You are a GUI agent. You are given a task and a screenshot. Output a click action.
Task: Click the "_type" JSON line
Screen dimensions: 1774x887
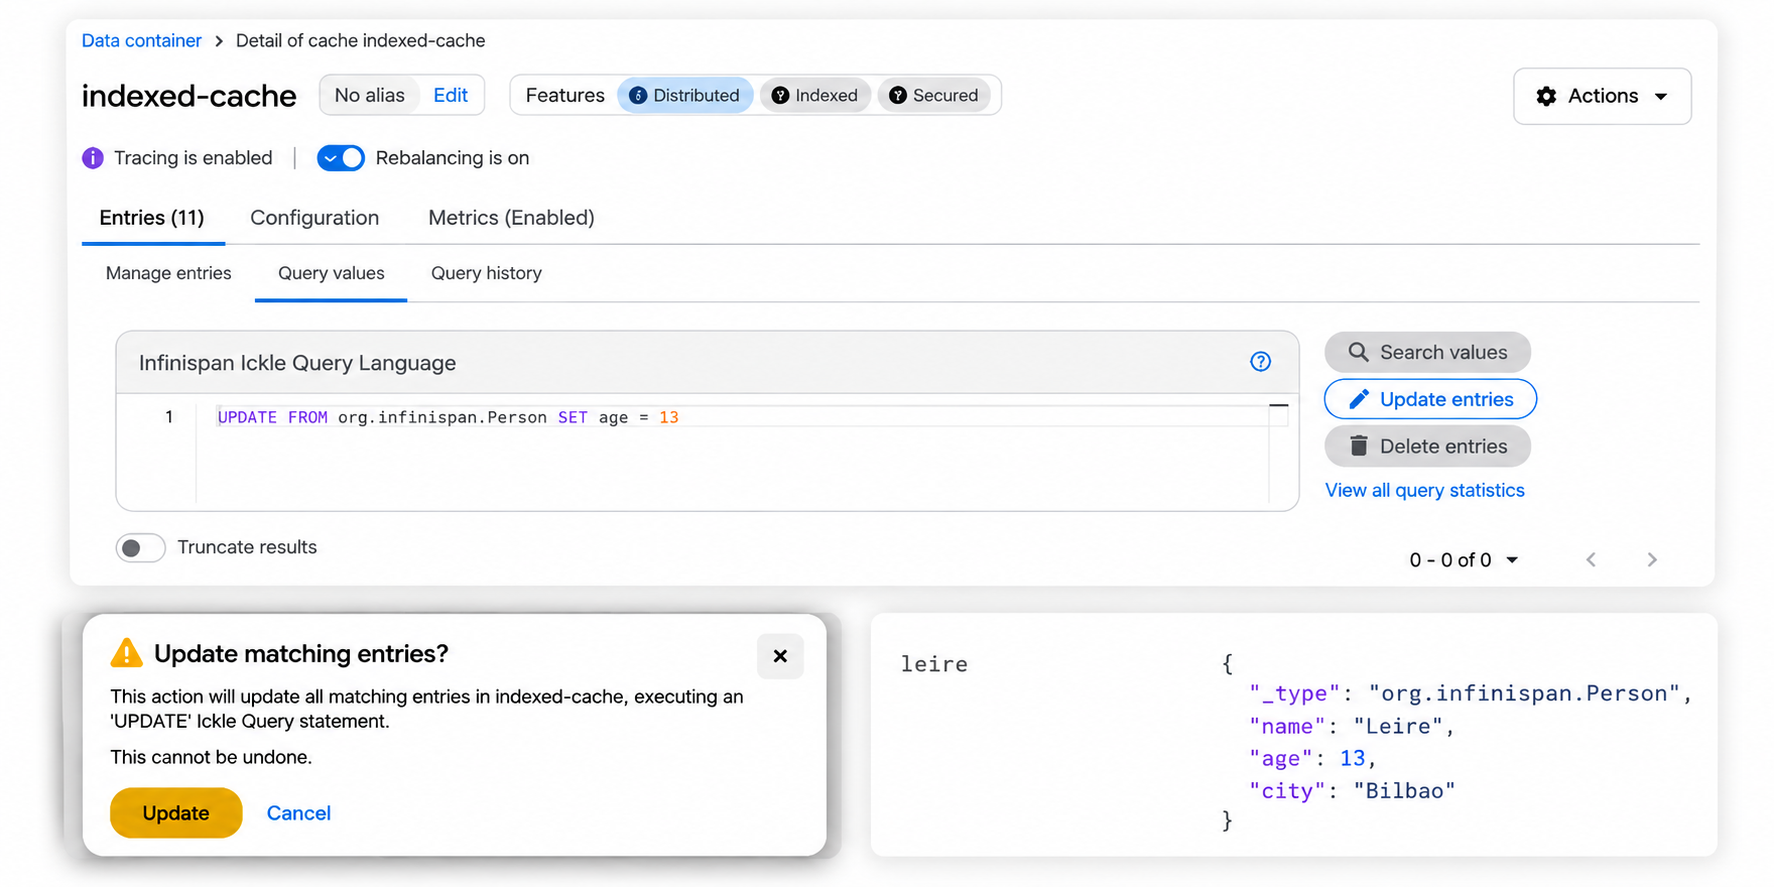point(1470,693)
